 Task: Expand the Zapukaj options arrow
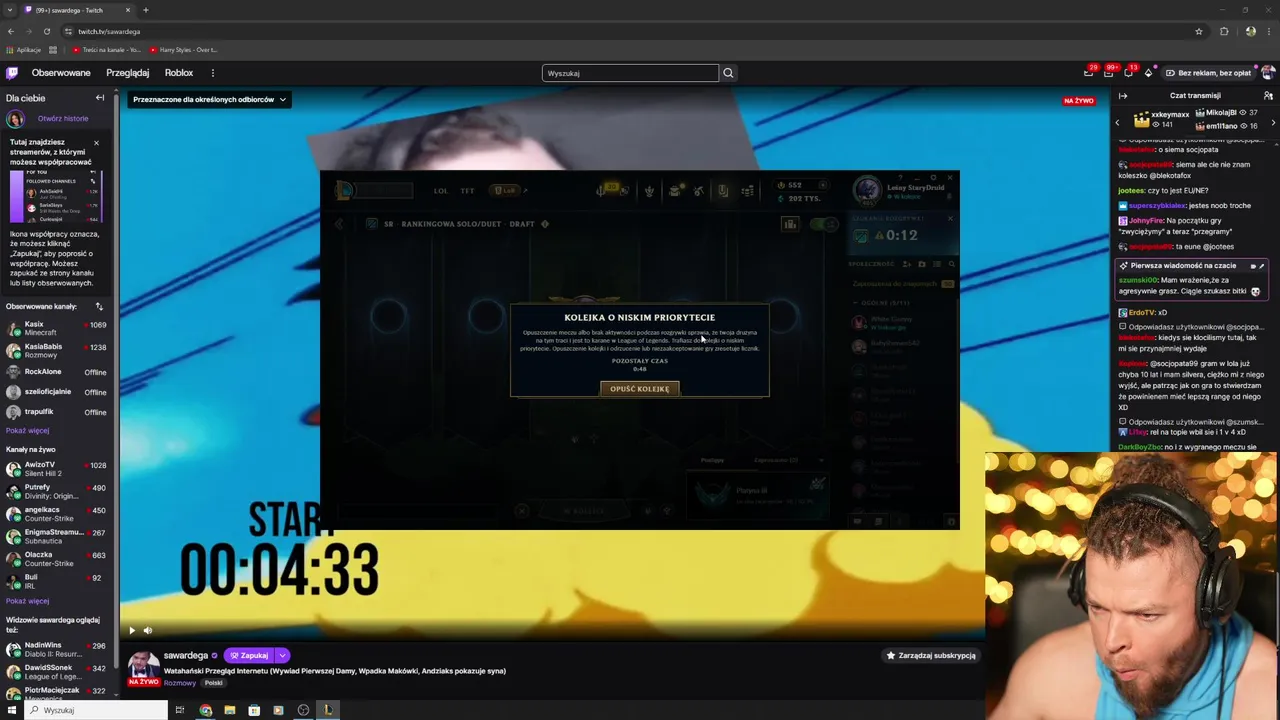click(x=283, y=655)
